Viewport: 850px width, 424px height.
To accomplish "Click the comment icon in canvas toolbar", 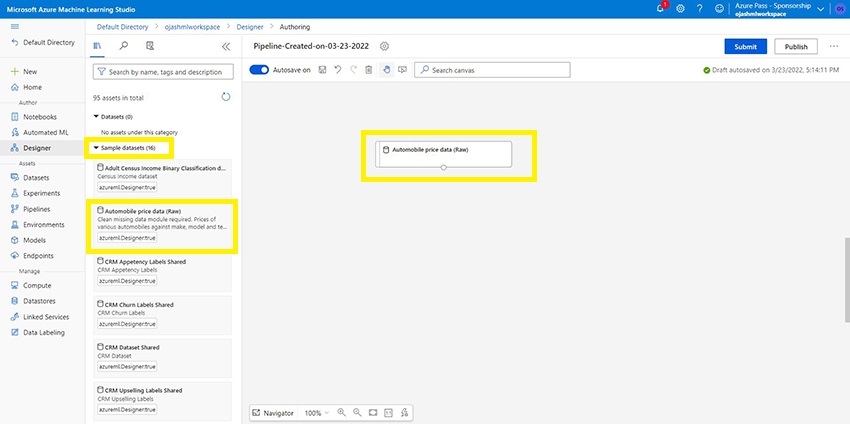I will 402,70.
